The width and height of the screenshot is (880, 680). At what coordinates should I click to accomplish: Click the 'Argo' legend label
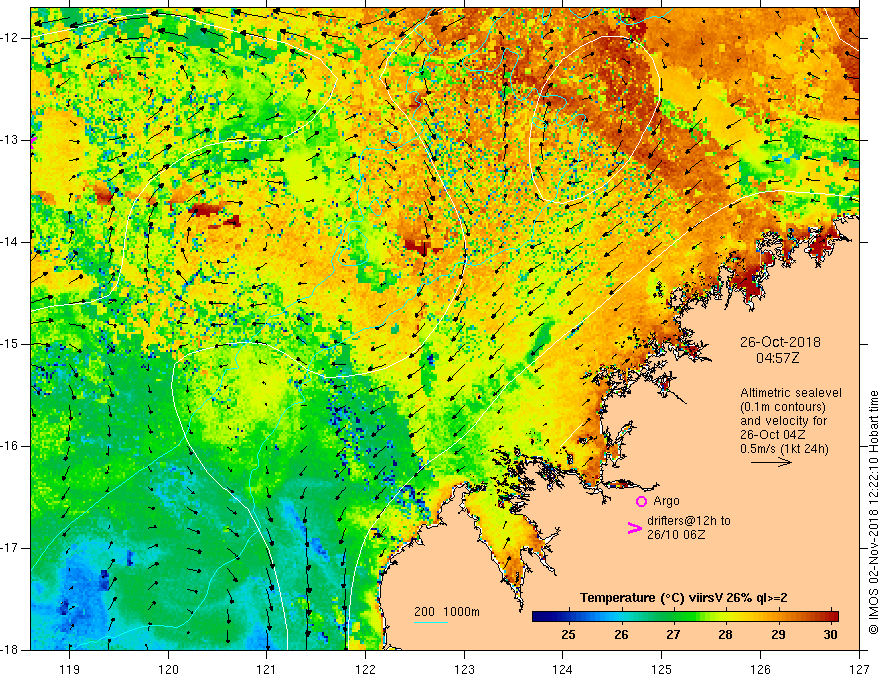click(666, 501)
